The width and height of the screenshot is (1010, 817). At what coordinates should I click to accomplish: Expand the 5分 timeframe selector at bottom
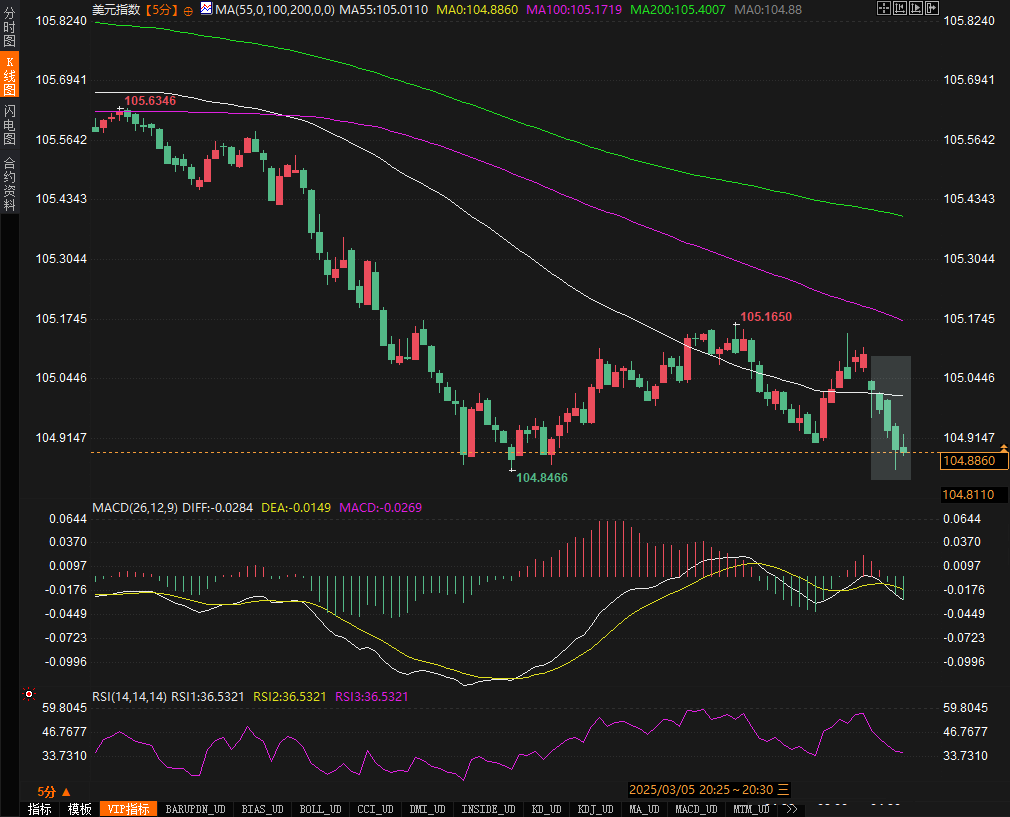pyautogui.click(x=52, y=790)
